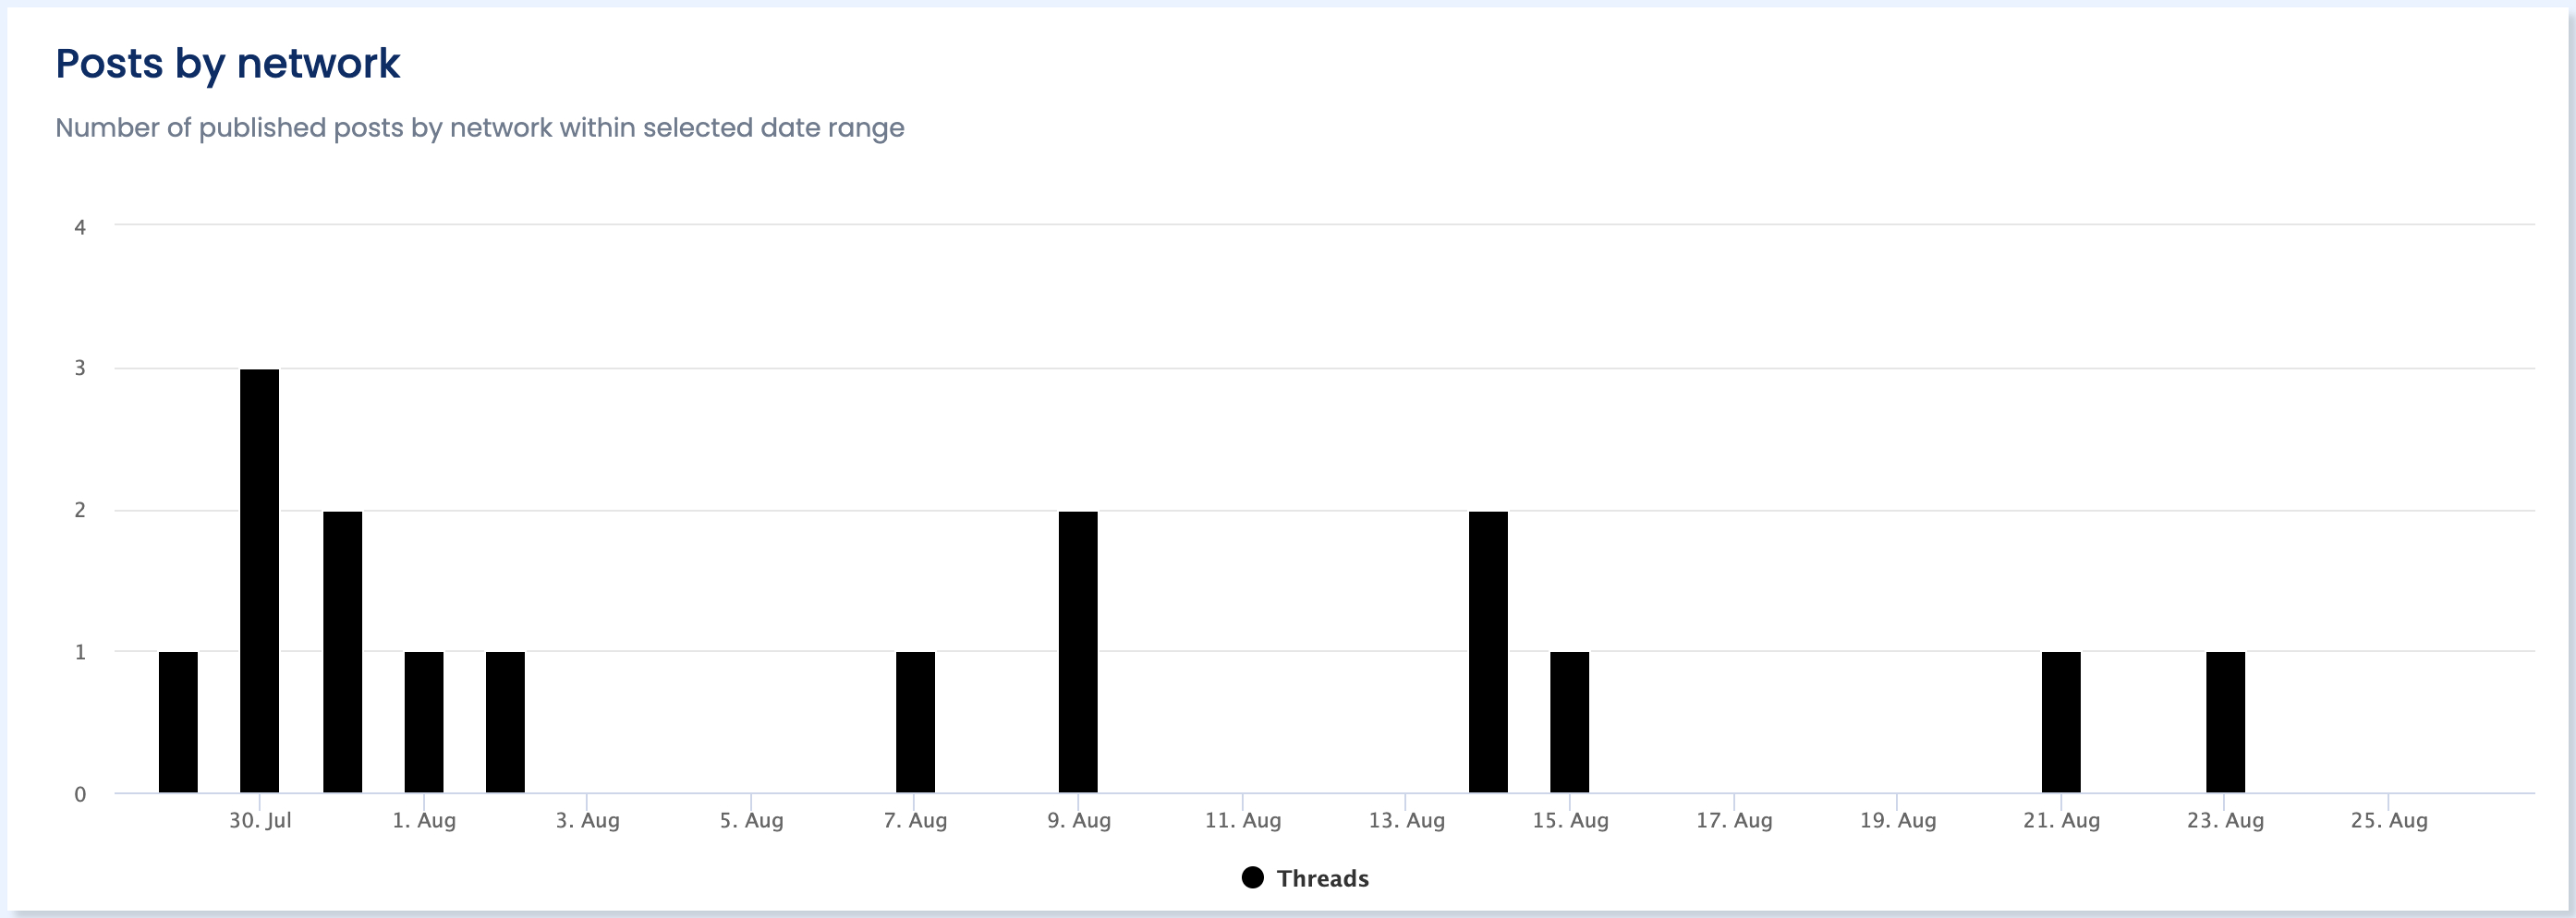Click the y-axis value 4 label
The height and width of the screenshot is (918, 2576).
[80, 227]
